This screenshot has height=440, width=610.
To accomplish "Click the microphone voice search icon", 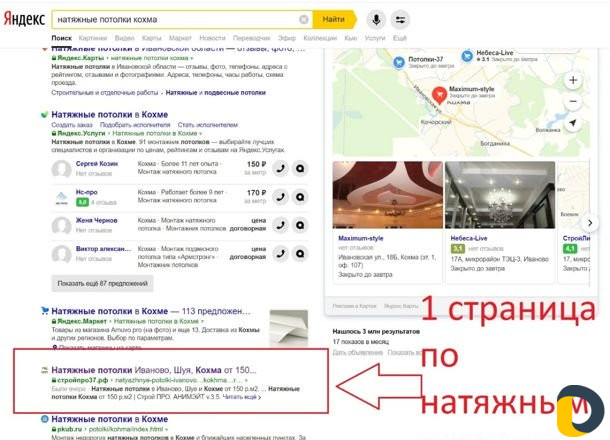I will click(x=376, y=19).
